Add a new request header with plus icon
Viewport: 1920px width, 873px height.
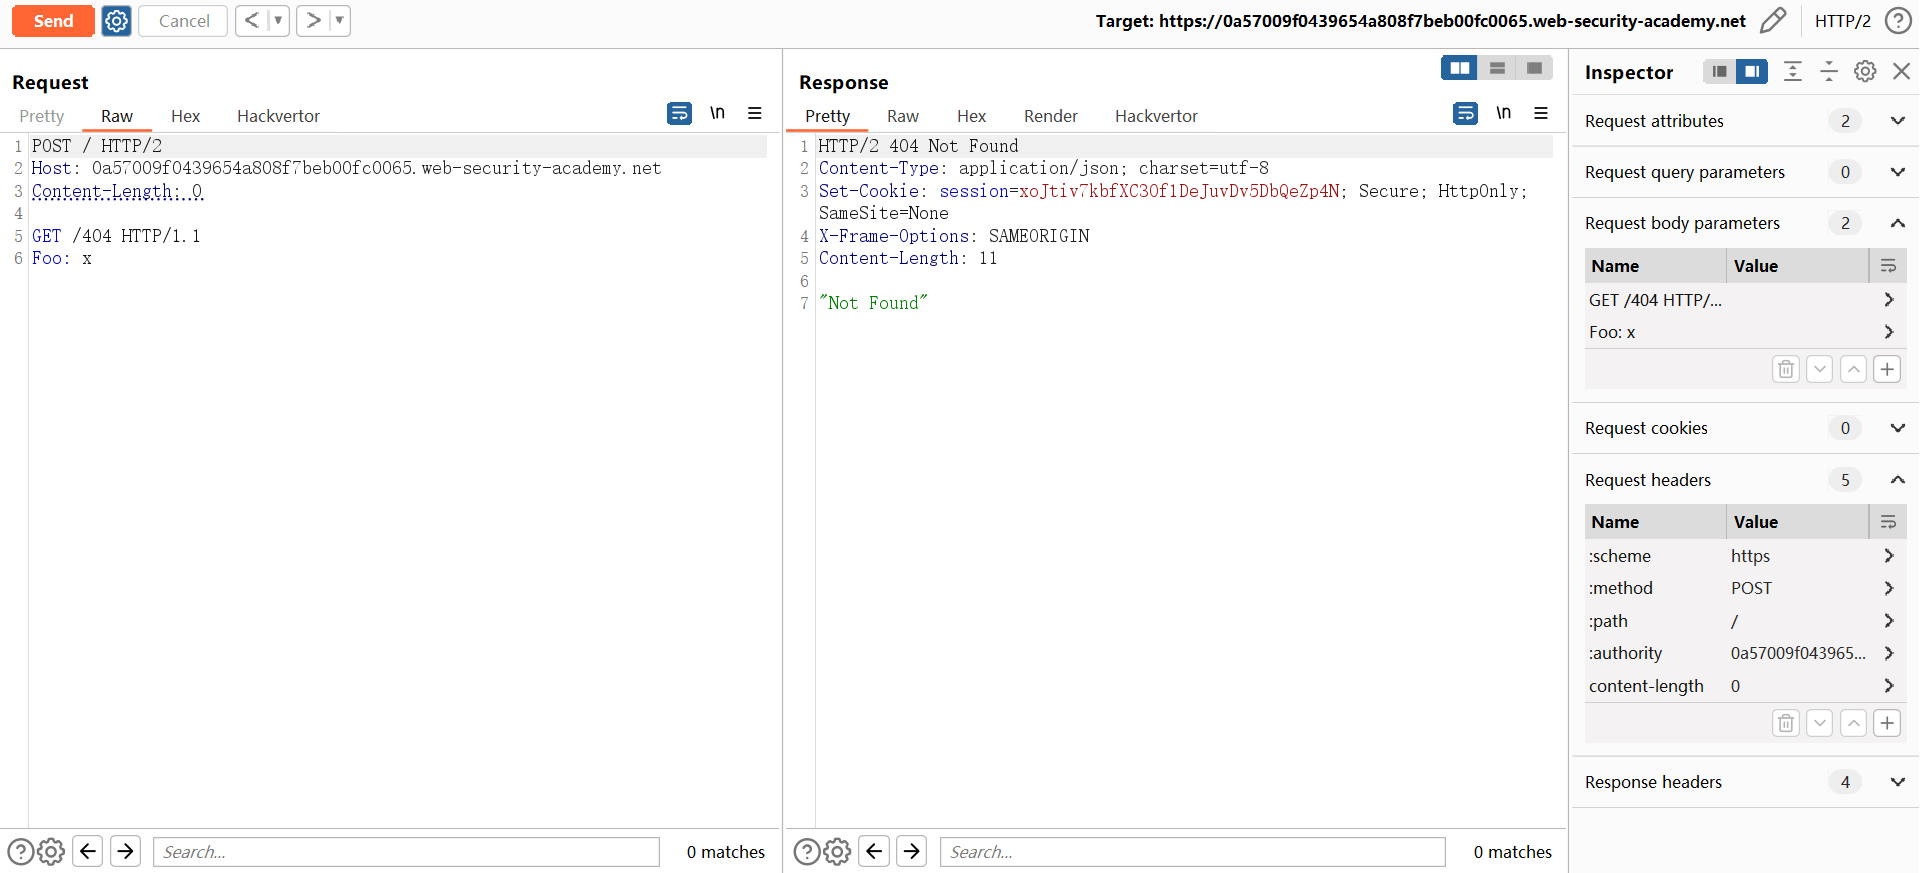tap(1886, 723)
